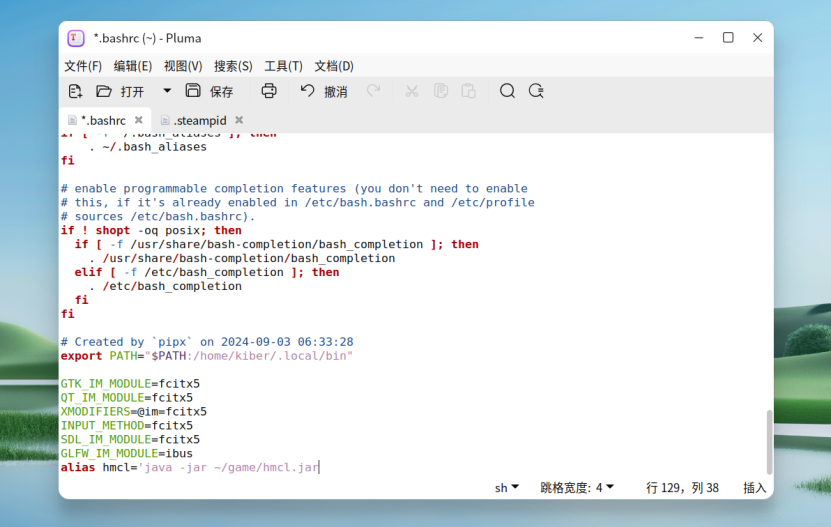Open the 视图(V) menu
Screen dimensions: 831x527
pos(183,66)
